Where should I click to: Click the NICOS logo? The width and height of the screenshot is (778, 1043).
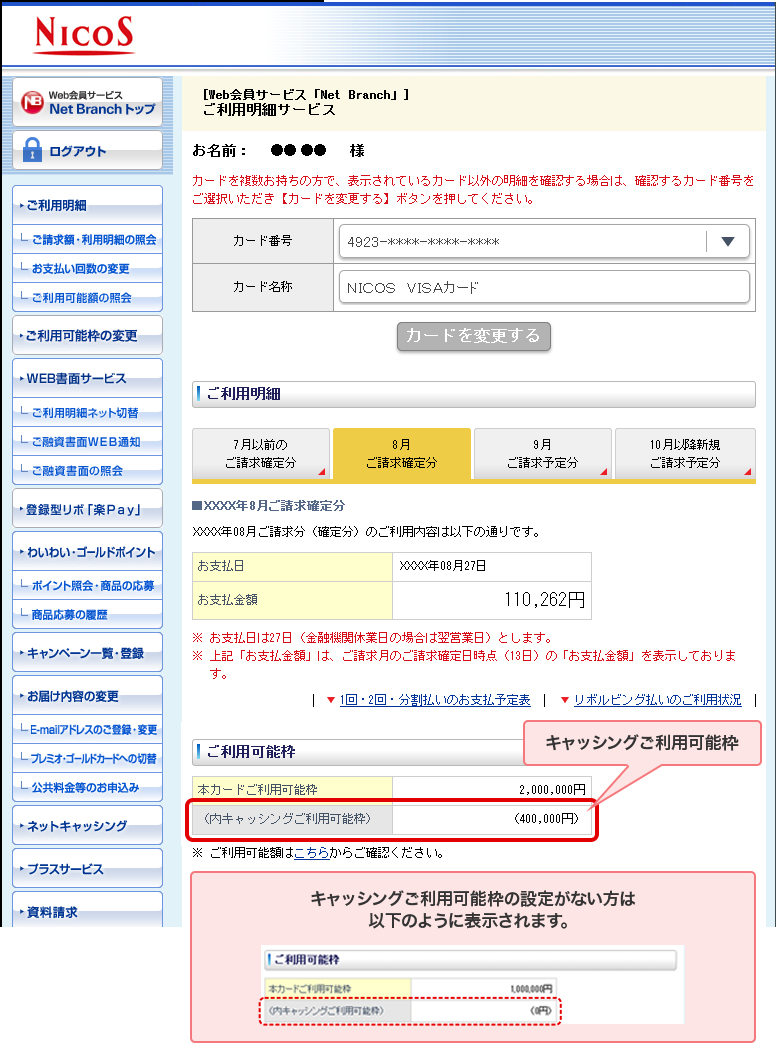click(84, 34)
